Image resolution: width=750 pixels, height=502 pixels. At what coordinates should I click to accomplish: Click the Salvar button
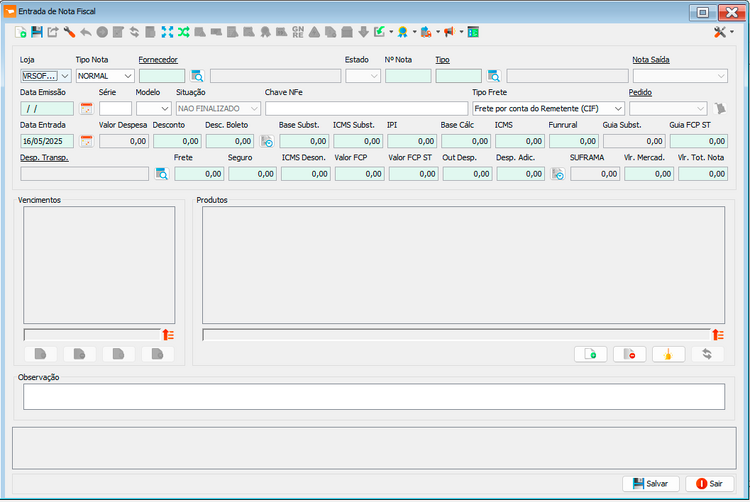coord(651,484)
